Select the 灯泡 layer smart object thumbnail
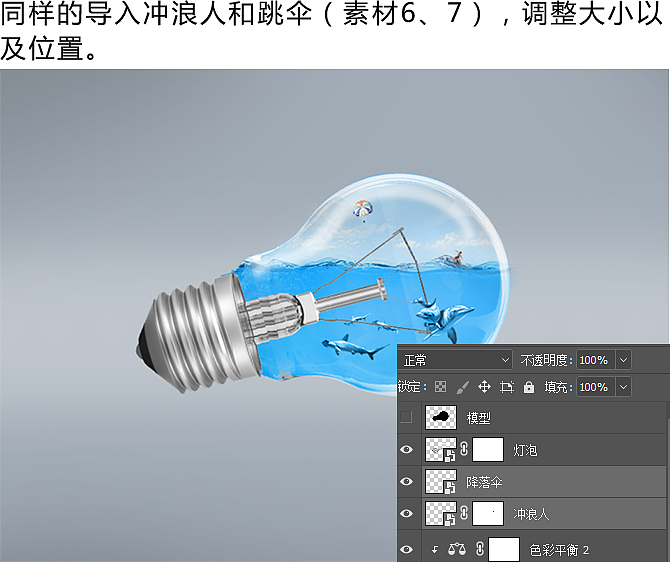670x562 pixels. (441, 450)
